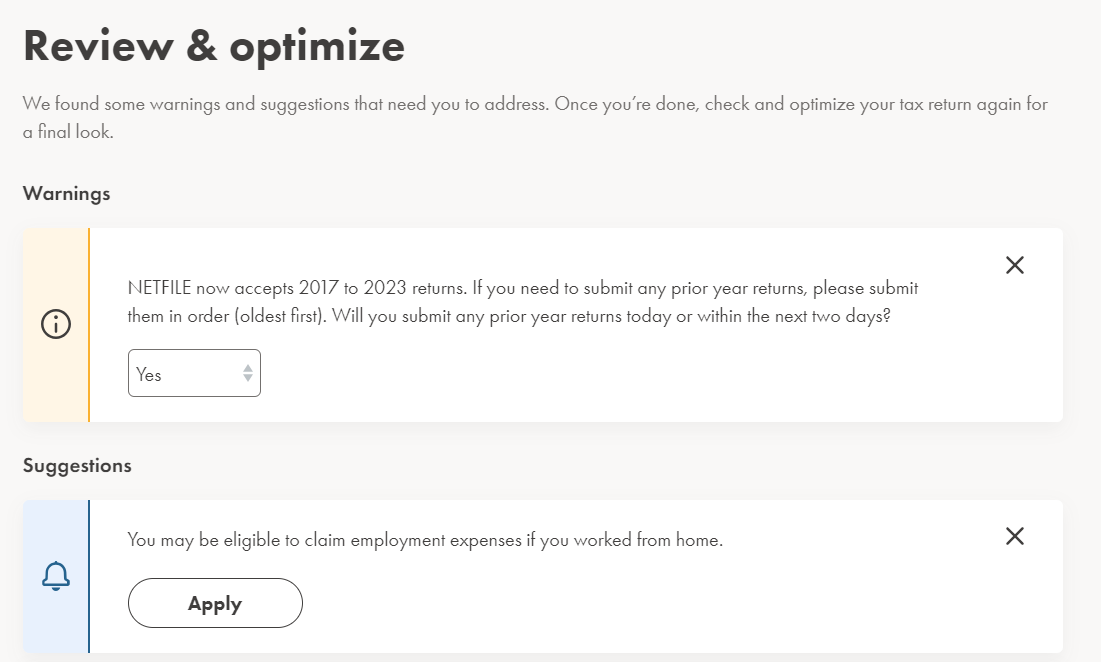Screen dimensions: 1101x662
Task: Click the NETFILE warning message text
Action: pos(523,302)
